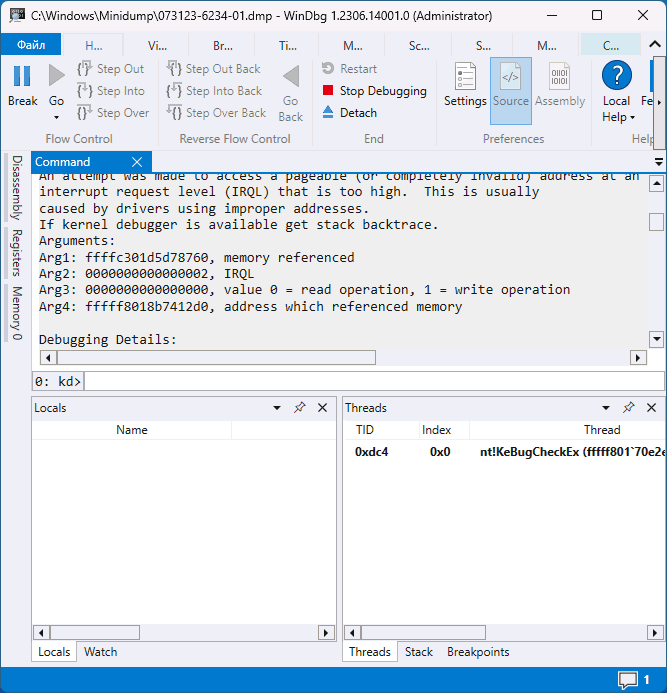
Task: Click Step Out
Action: [111, 69]
